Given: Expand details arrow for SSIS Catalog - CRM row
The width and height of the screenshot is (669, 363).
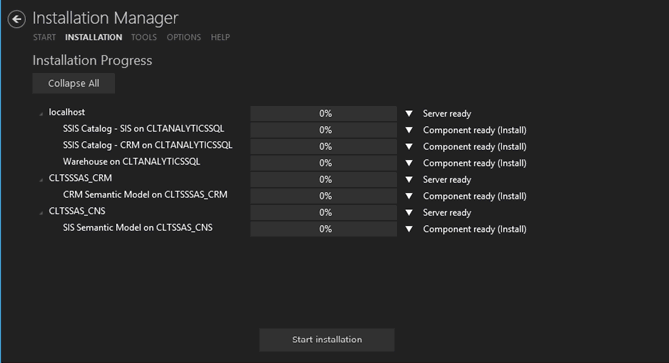Looking at the screenshot, I should [x=409, y=147].
